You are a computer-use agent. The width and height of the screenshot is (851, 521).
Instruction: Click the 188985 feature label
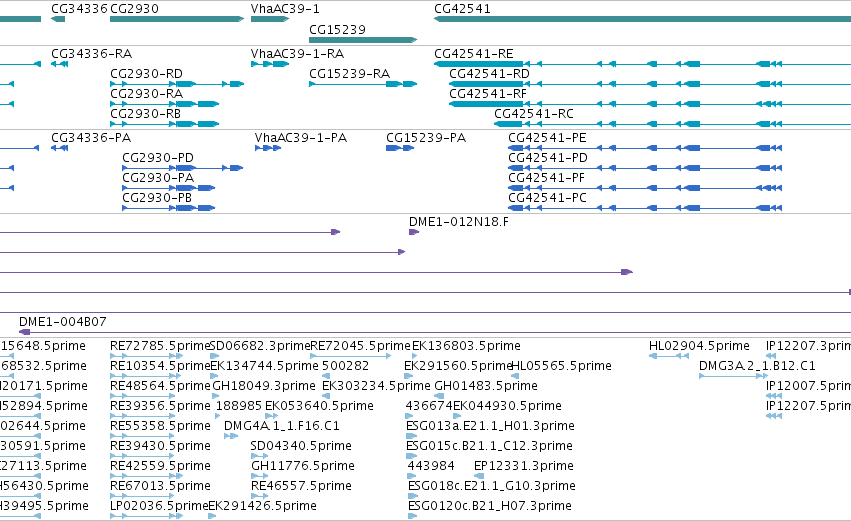click(239, 406)
